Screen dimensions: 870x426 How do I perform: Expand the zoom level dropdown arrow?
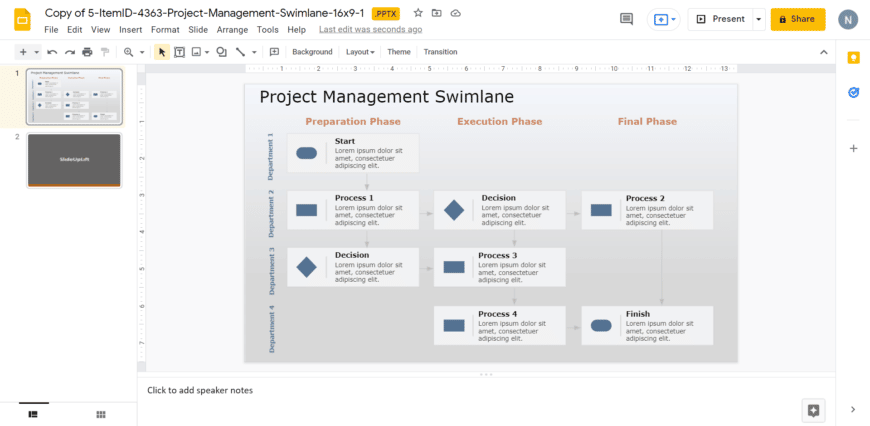(141, 52)
